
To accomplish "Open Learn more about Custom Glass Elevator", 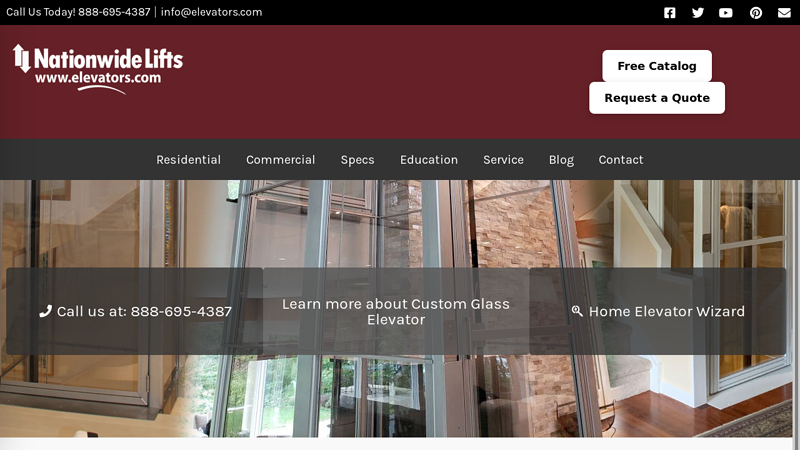I will click(396, 311).
